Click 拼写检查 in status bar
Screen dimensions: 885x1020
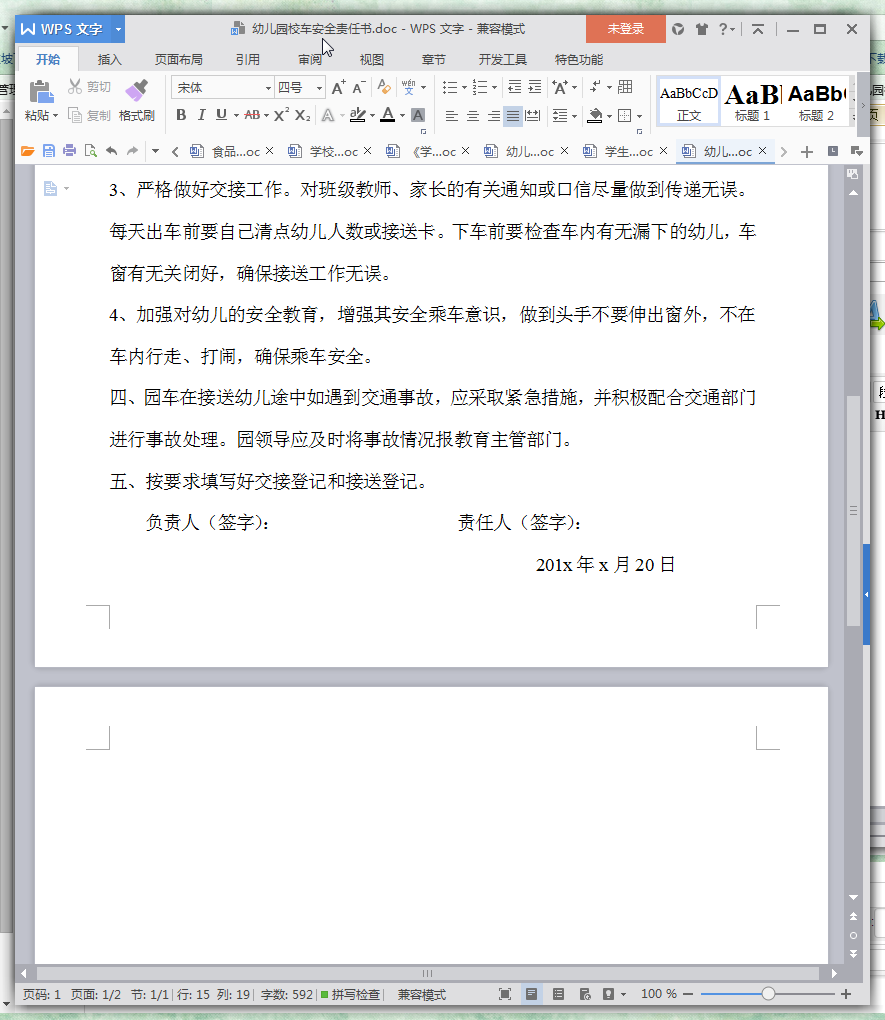coord(349,994)
